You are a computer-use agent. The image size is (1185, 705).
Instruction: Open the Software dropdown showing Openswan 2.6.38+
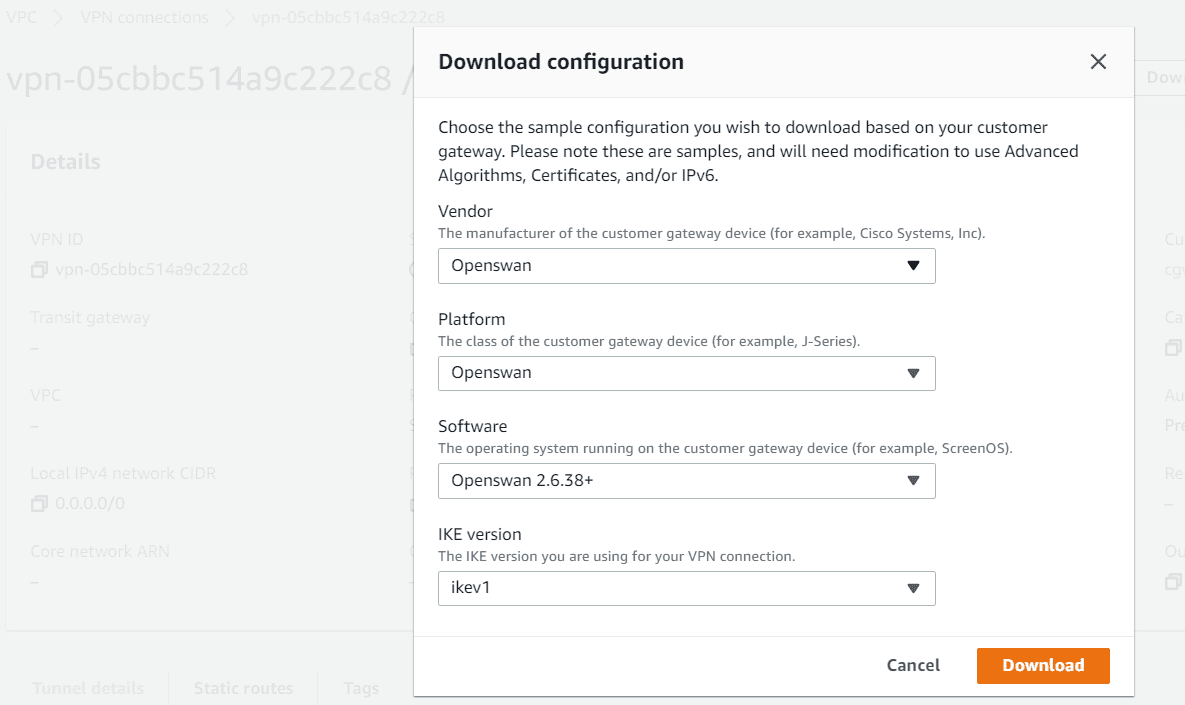(686, 481)
